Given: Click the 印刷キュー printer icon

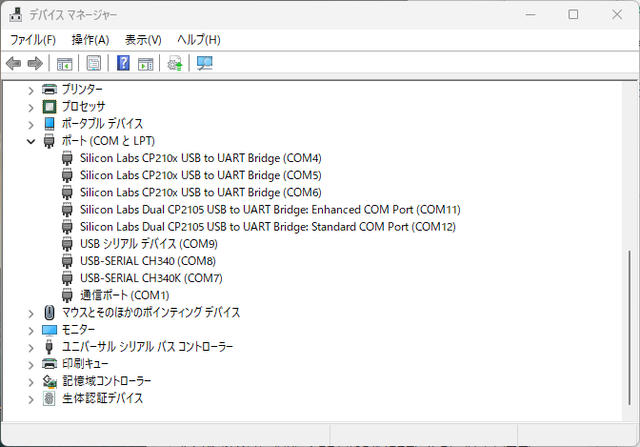Looking at the screenshot, I should coord(49,363).
